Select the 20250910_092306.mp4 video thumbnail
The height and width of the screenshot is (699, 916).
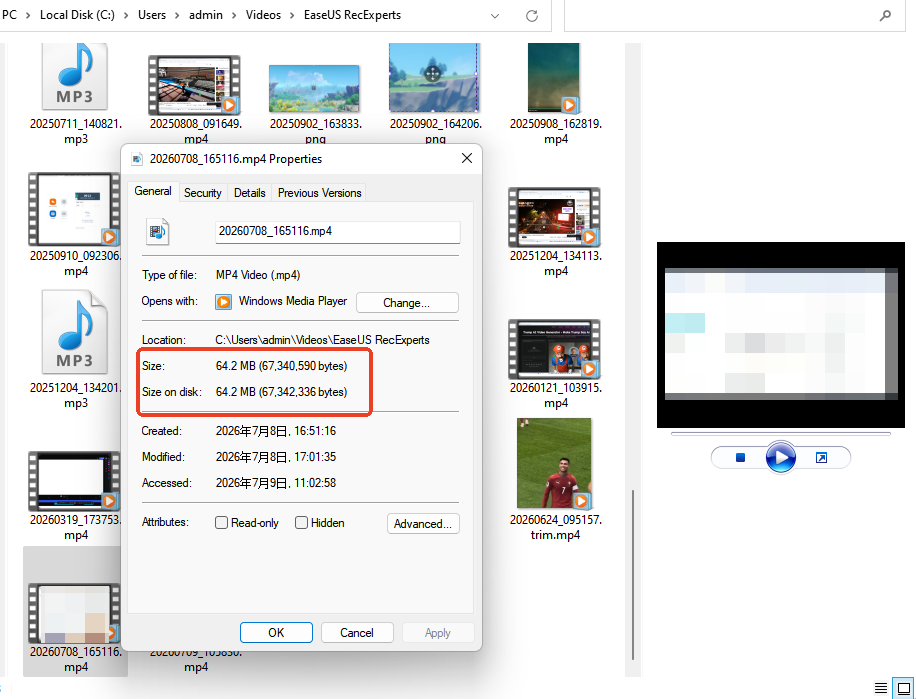[74, 209]
